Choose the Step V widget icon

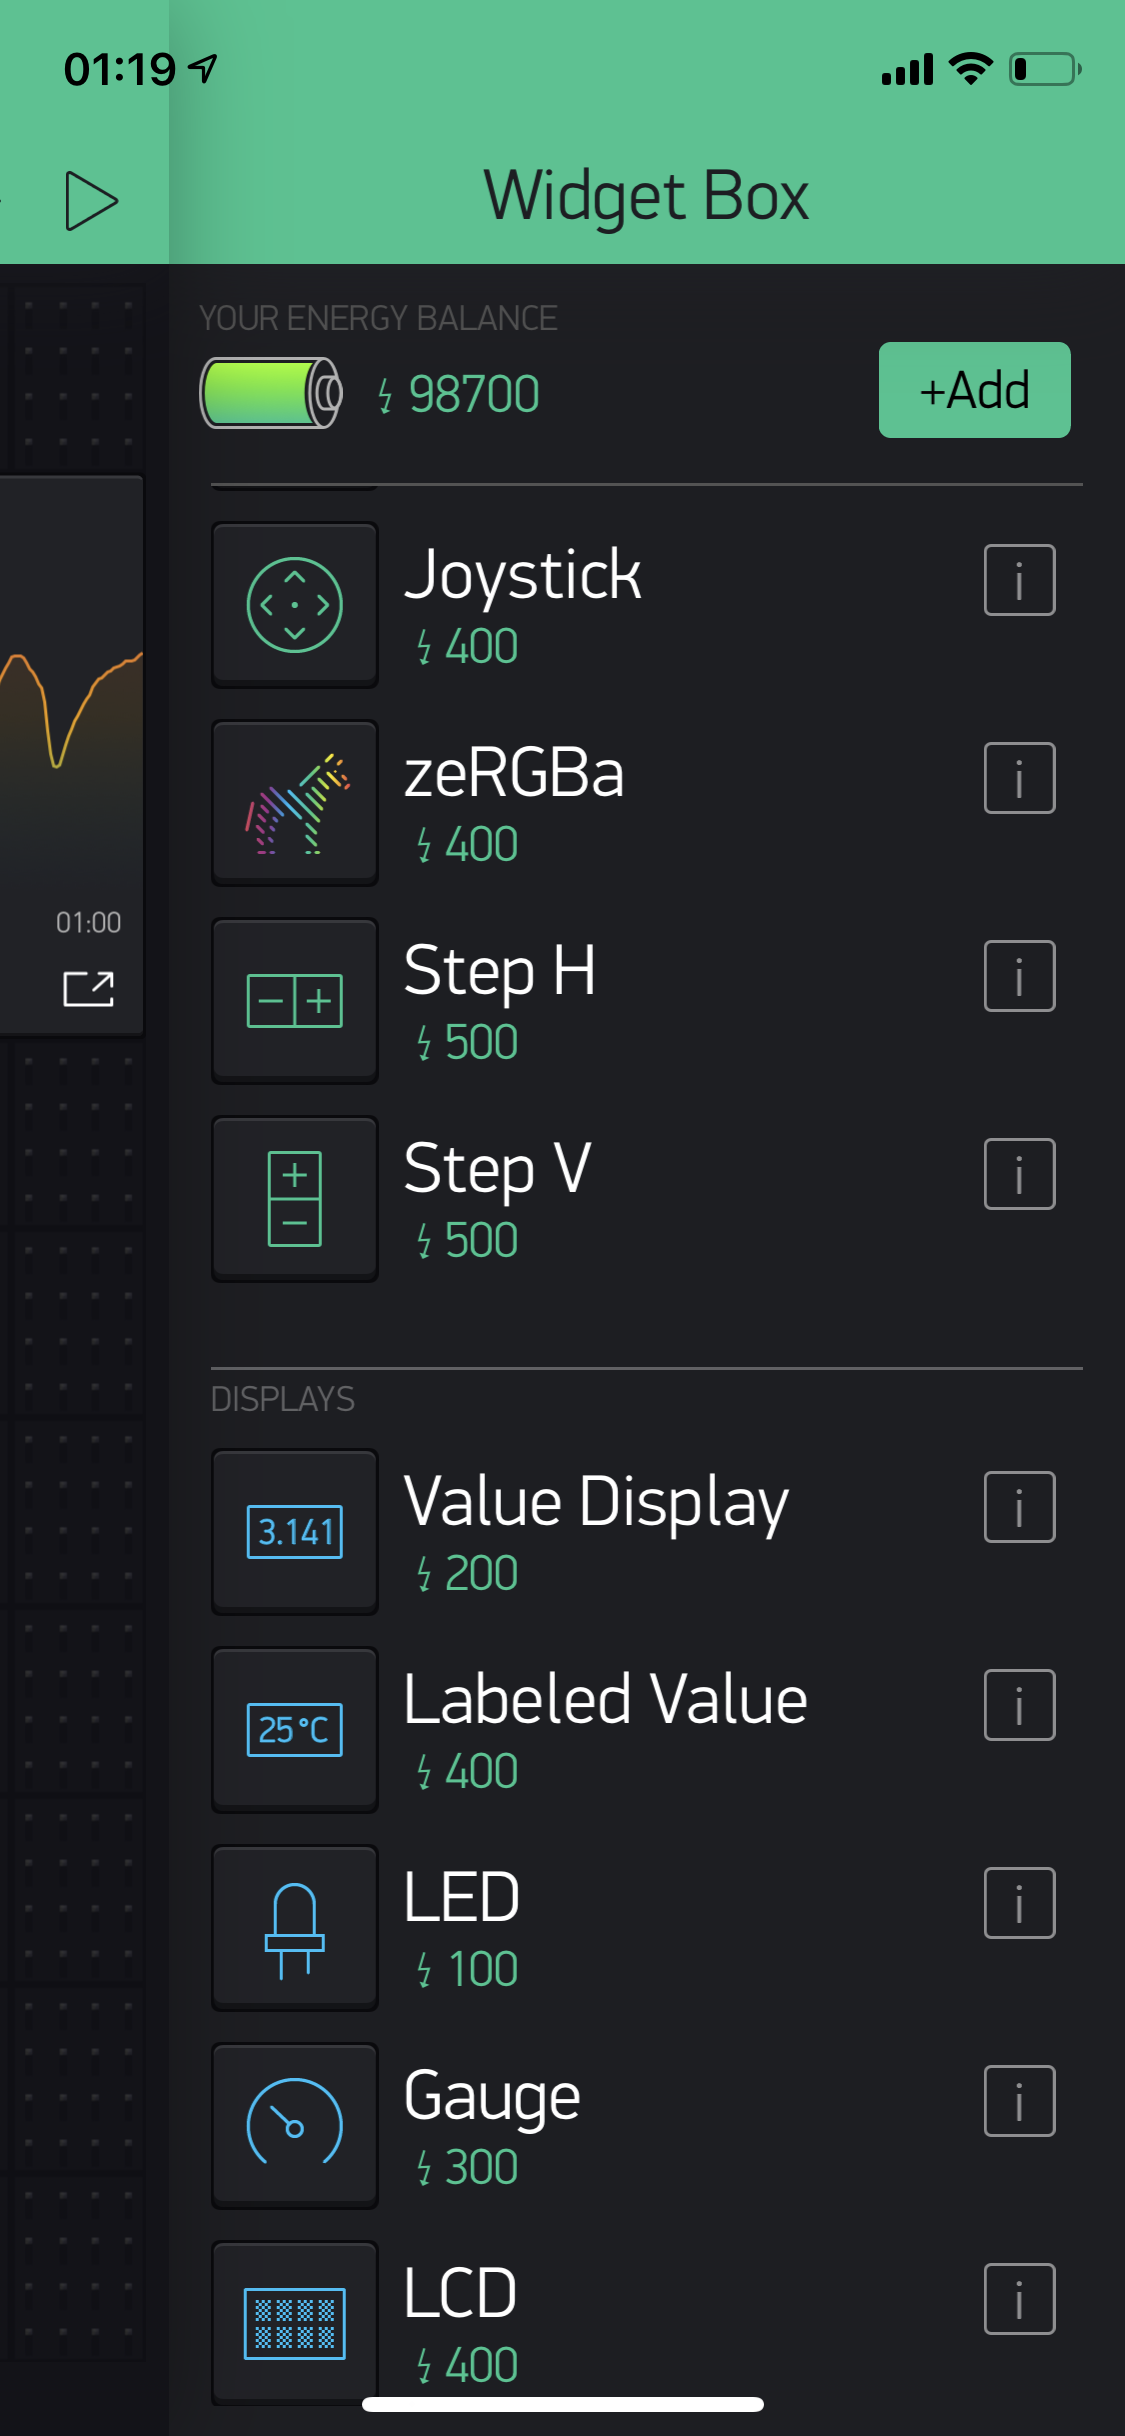[x=295, y=1199]
